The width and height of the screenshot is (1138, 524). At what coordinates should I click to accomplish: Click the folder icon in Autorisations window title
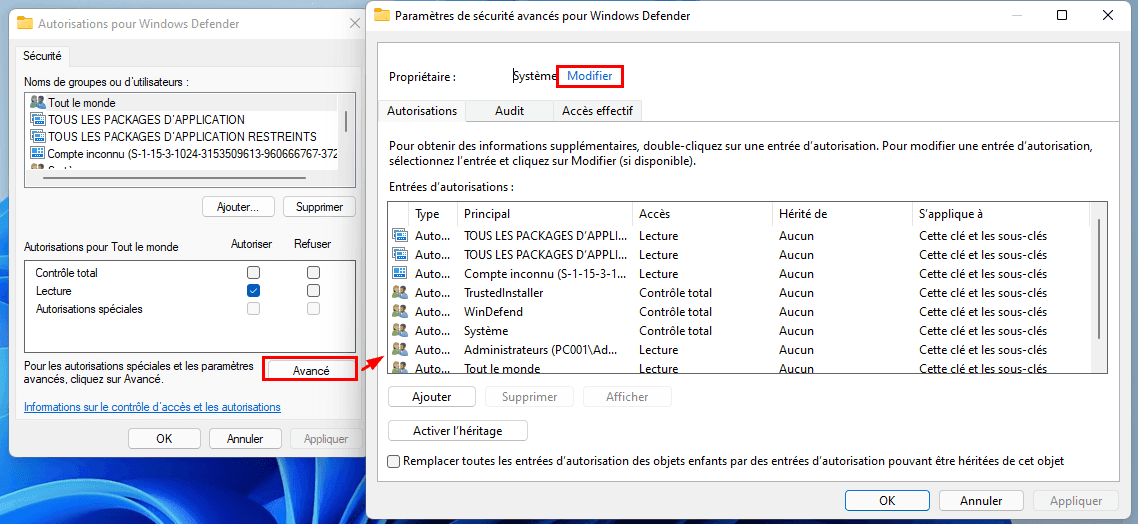(25, 23)
